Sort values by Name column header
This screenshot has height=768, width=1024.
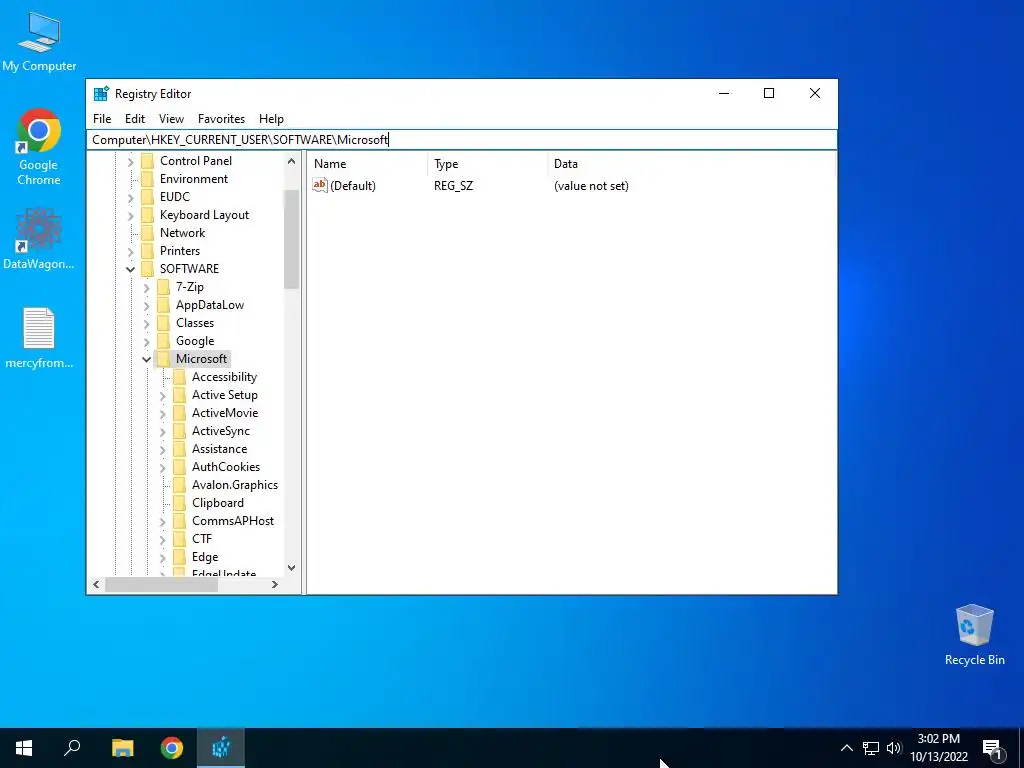pyautogui.click(x=368, y=164)
